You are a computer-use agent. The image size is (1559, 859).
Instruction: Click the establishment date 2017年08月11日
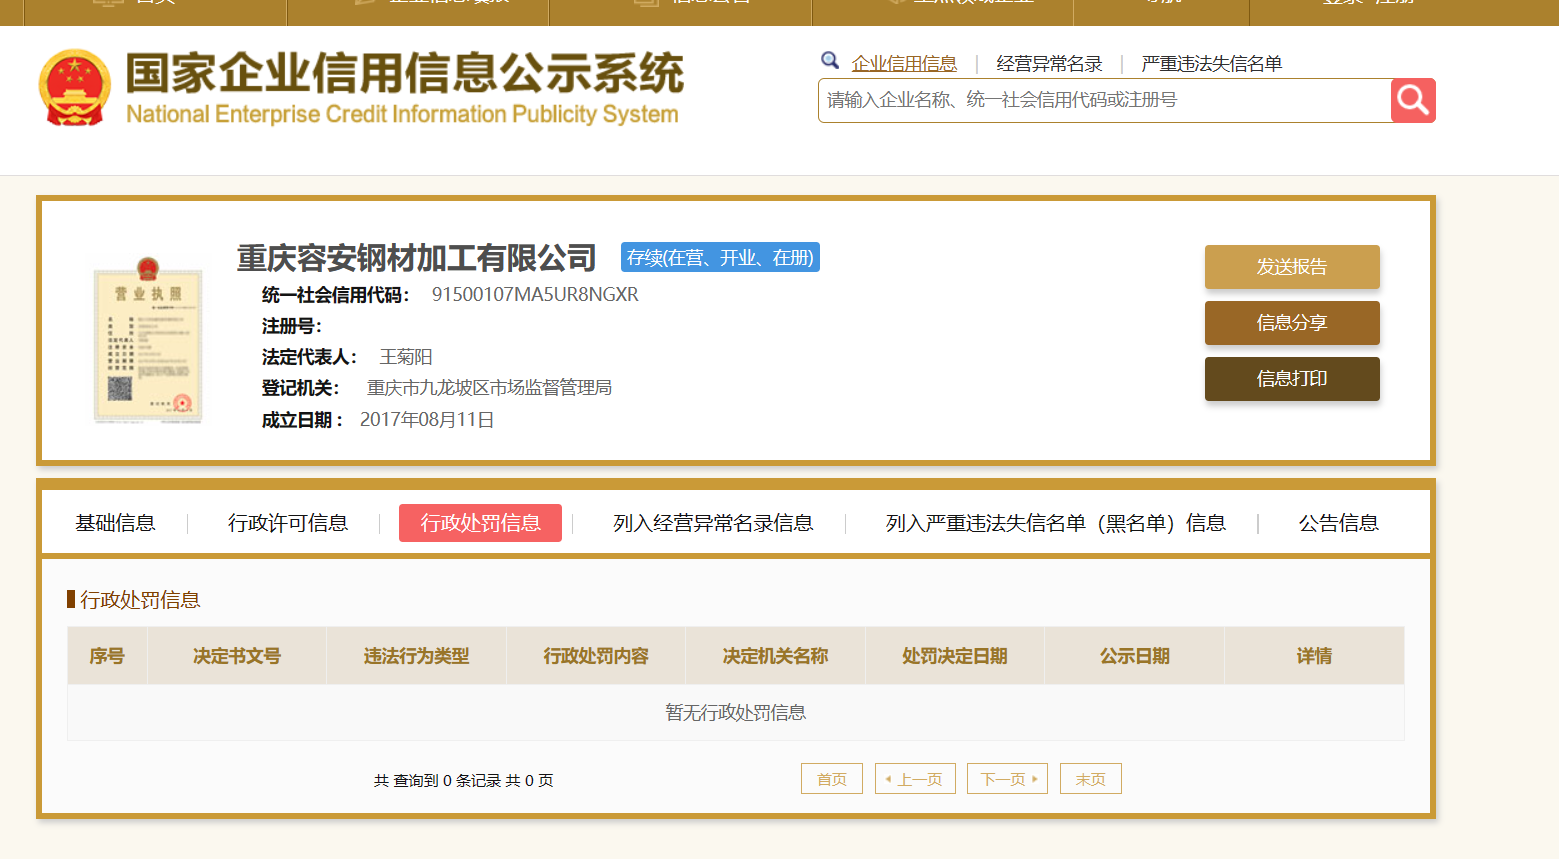click(x=427, y=420)
